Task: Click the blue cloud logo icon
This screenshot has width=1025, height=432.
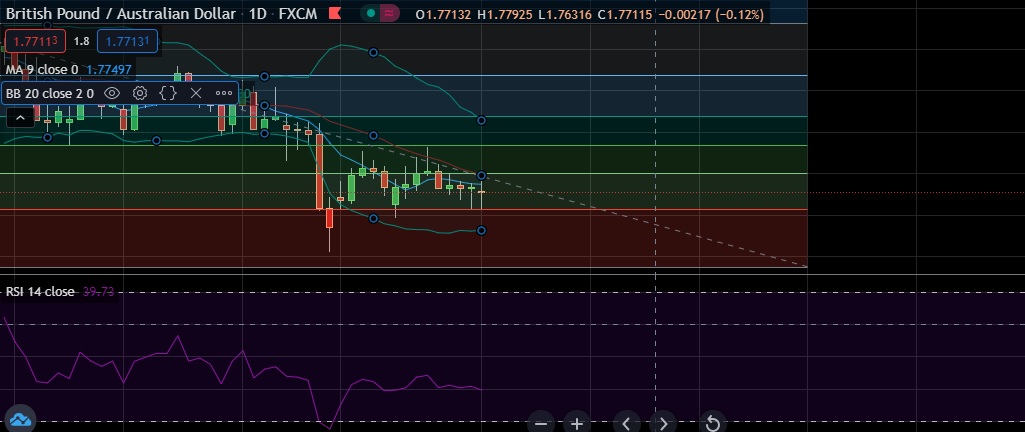Action: click(x=19, y=419)
